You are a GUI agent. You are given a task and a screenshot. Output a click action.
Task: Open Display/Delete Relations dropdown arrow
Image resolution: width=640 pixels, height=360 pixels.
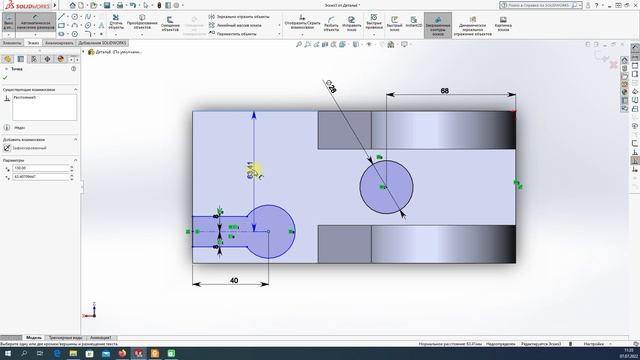[302, 35]
